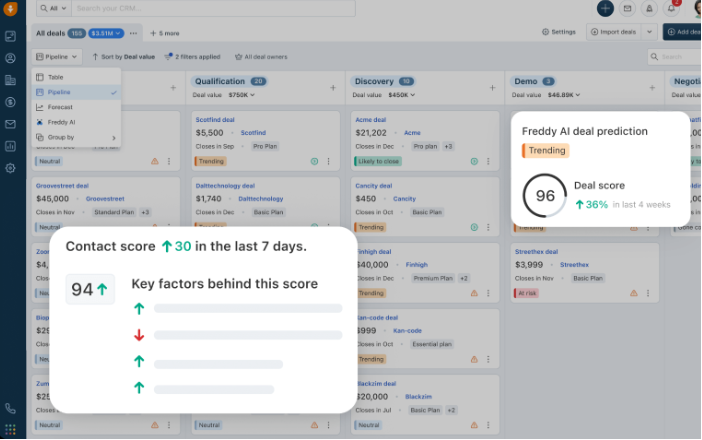
Task: Click the 2 filters applied control
Action: pyautogui.click(x=194, y=57)
